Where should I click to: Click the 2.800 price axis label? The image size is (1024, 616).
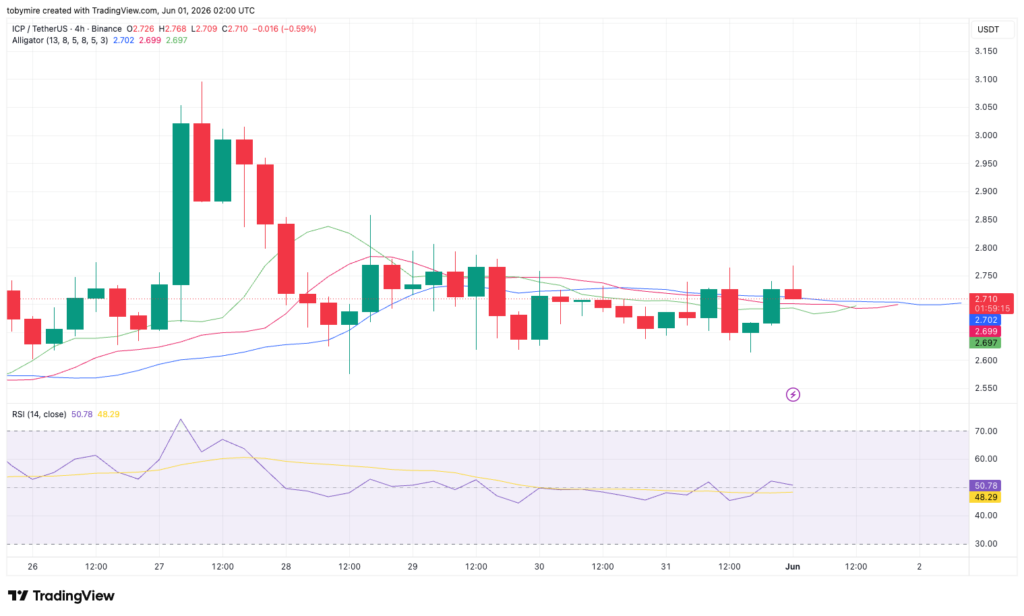985,248
